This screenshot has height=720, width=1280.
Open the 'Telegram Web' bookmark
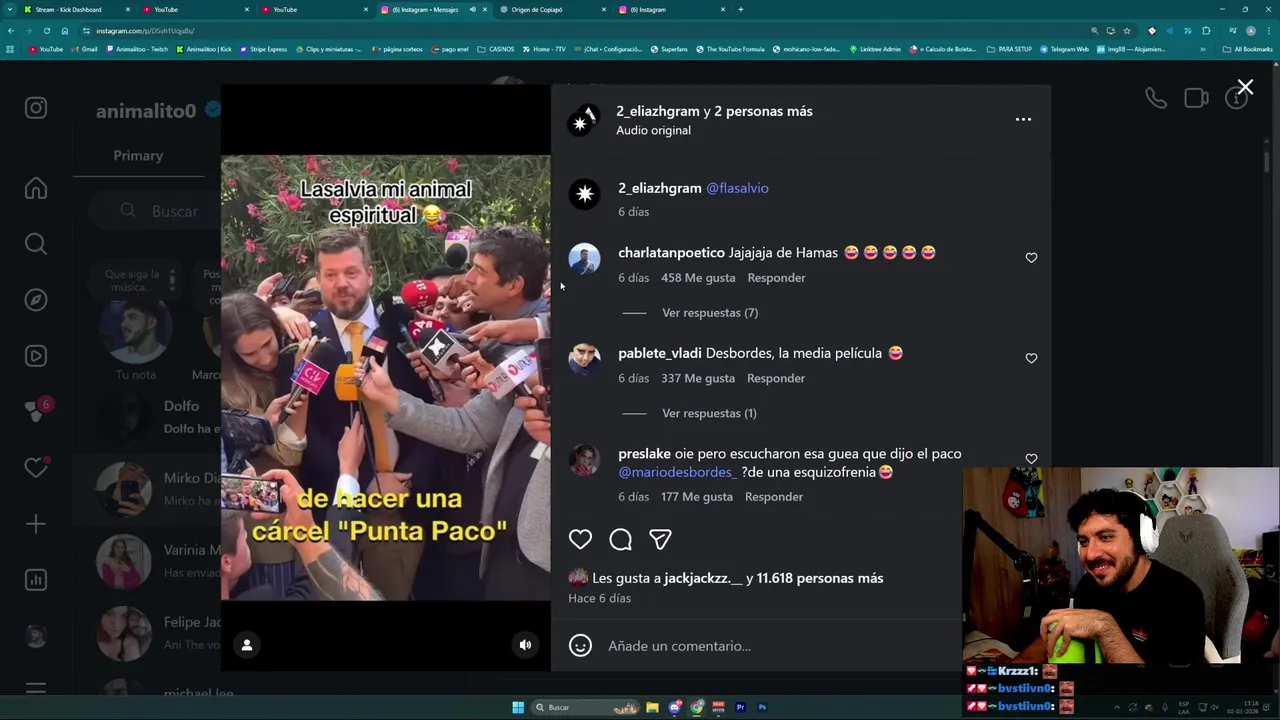pos(1065,49)
